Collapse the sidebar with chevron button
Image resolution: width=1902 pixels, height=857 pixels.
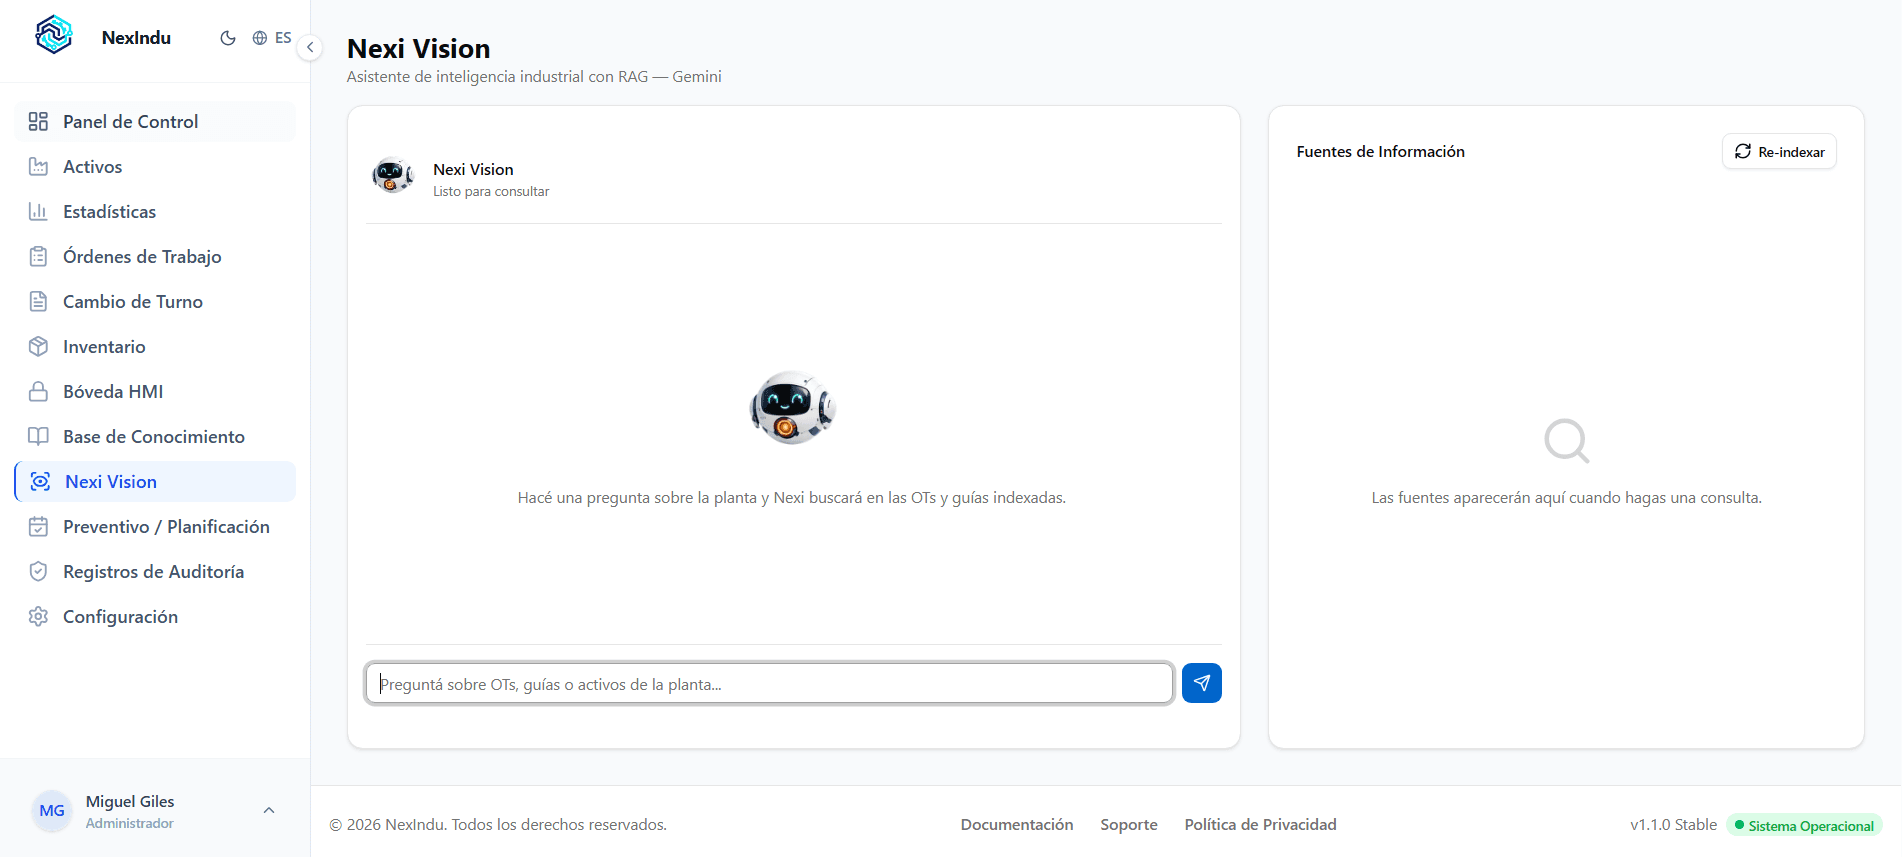point(310,47)
